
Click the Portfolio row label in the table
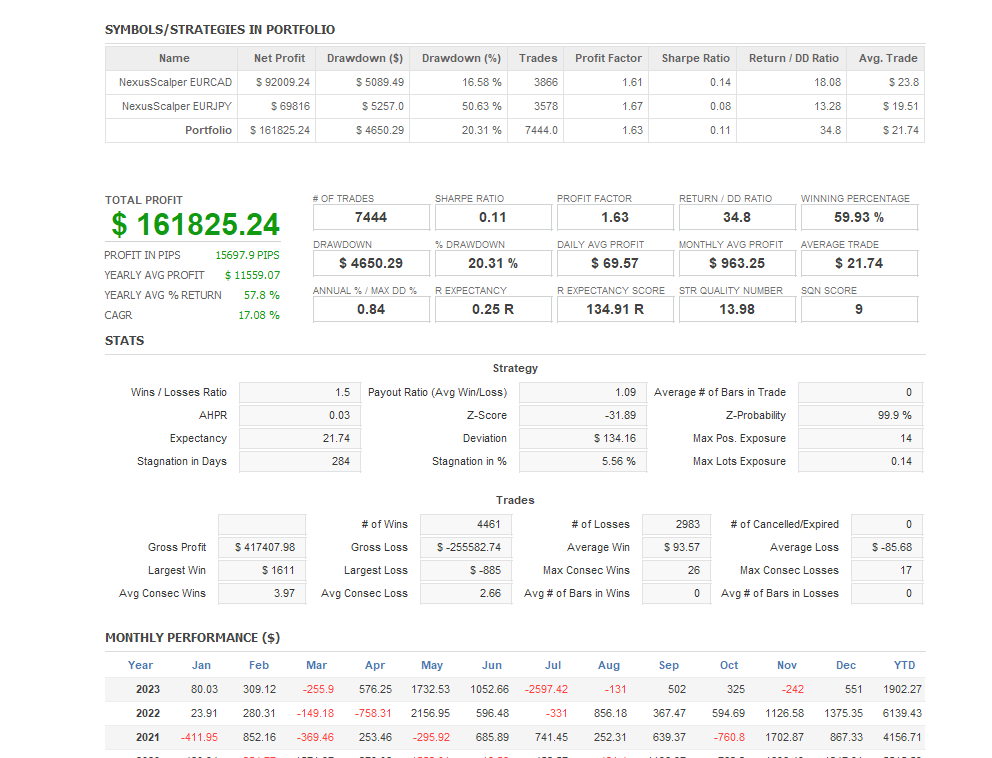click(208, 130)
